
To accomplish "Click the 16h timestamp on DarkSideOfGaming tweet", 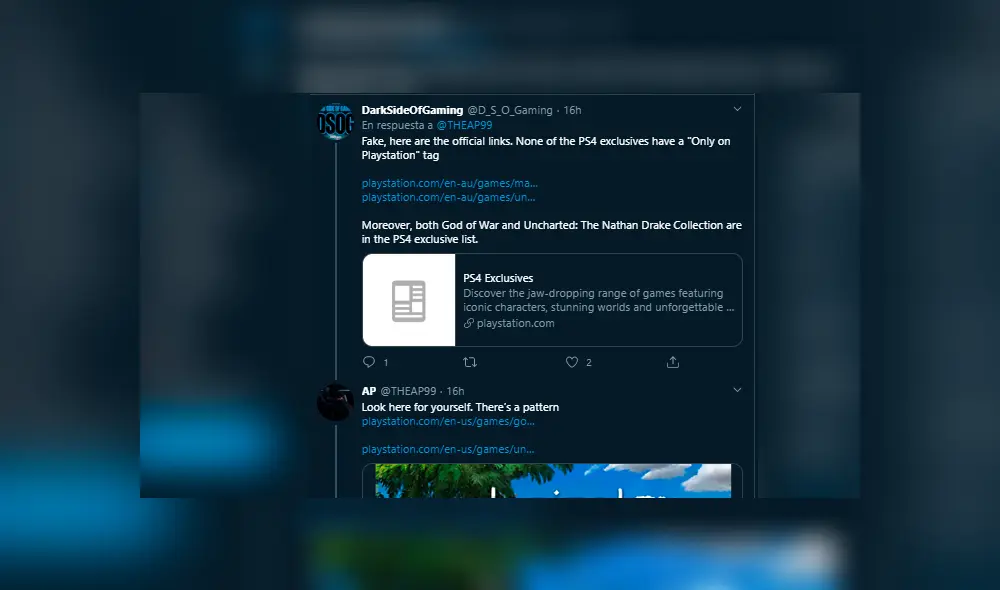I will pos(572,110).
